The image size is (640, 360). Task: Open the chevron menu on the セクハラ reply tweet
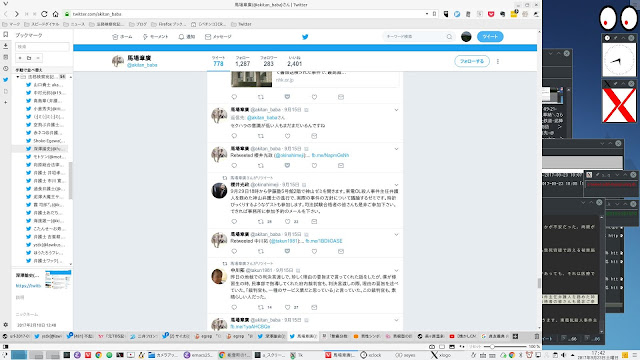[396, 110]
